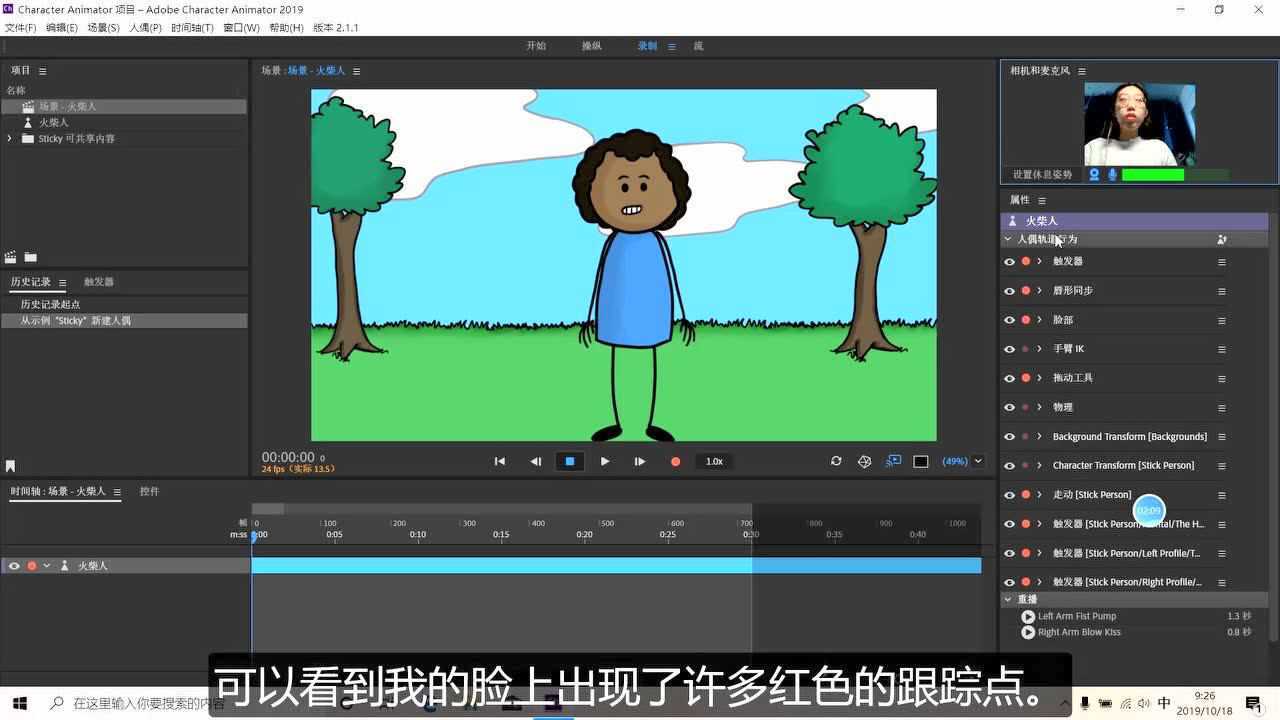Select the bookmark flag icon below the project panel

[x=12, y=464]
